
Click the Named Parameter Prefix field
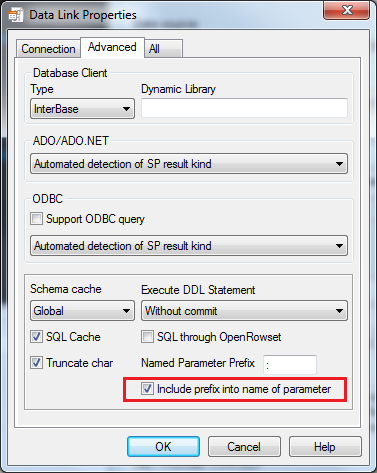(x=290, y=365)
